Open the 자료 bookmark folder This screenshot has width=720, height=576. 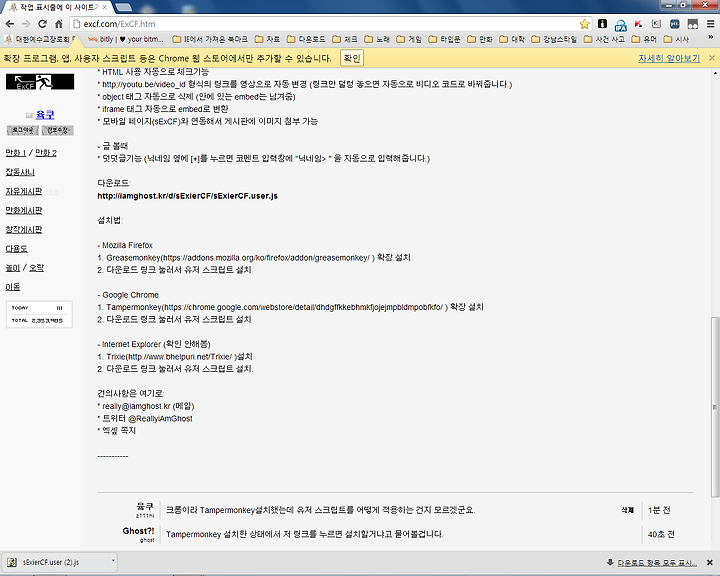click(267, 39)
